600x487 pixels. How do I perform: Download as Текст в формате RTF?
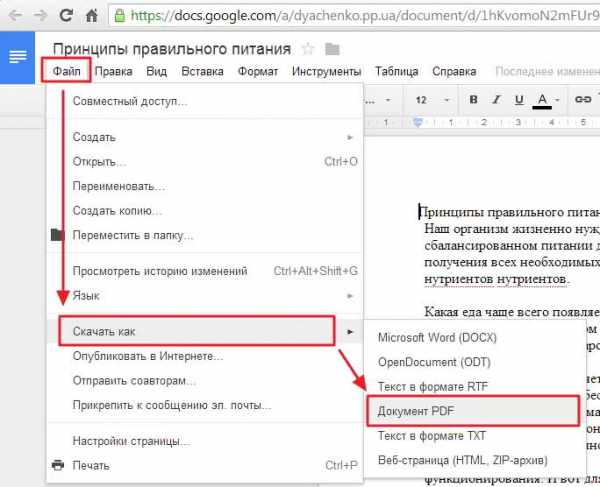coord(475,387)
